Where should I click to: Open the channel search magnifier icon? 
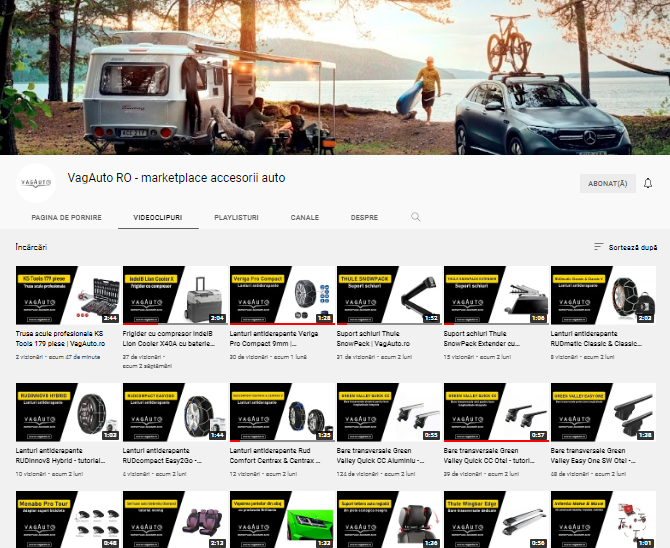pyautogui.click(x=415, y=217)
